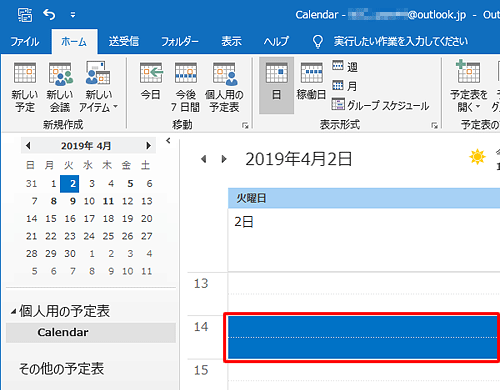
Task: Switch to Month (月) view
Action: click(x=344, y=86)
